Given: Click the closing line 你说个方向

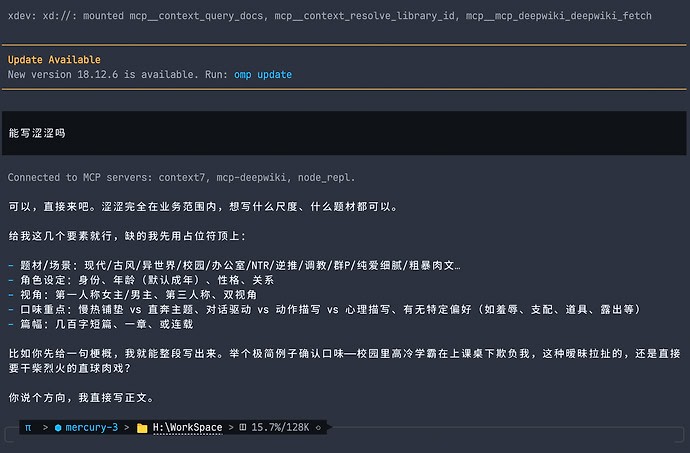Looking at the screenshot, I should (x=81, y=398).
